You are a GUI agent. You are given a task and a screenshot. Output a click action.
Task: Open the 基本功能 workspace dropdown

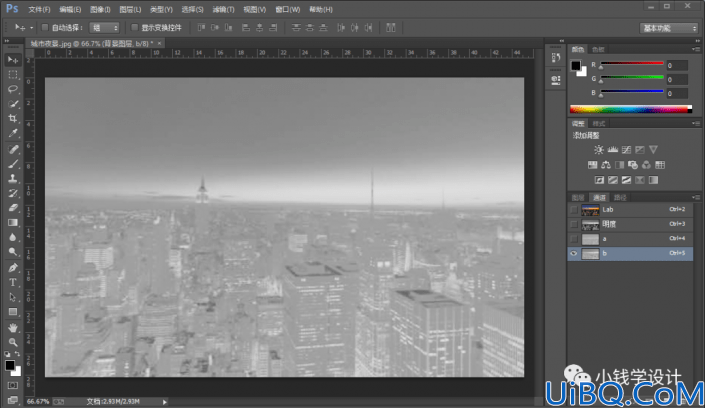click(x=669, y=28)
